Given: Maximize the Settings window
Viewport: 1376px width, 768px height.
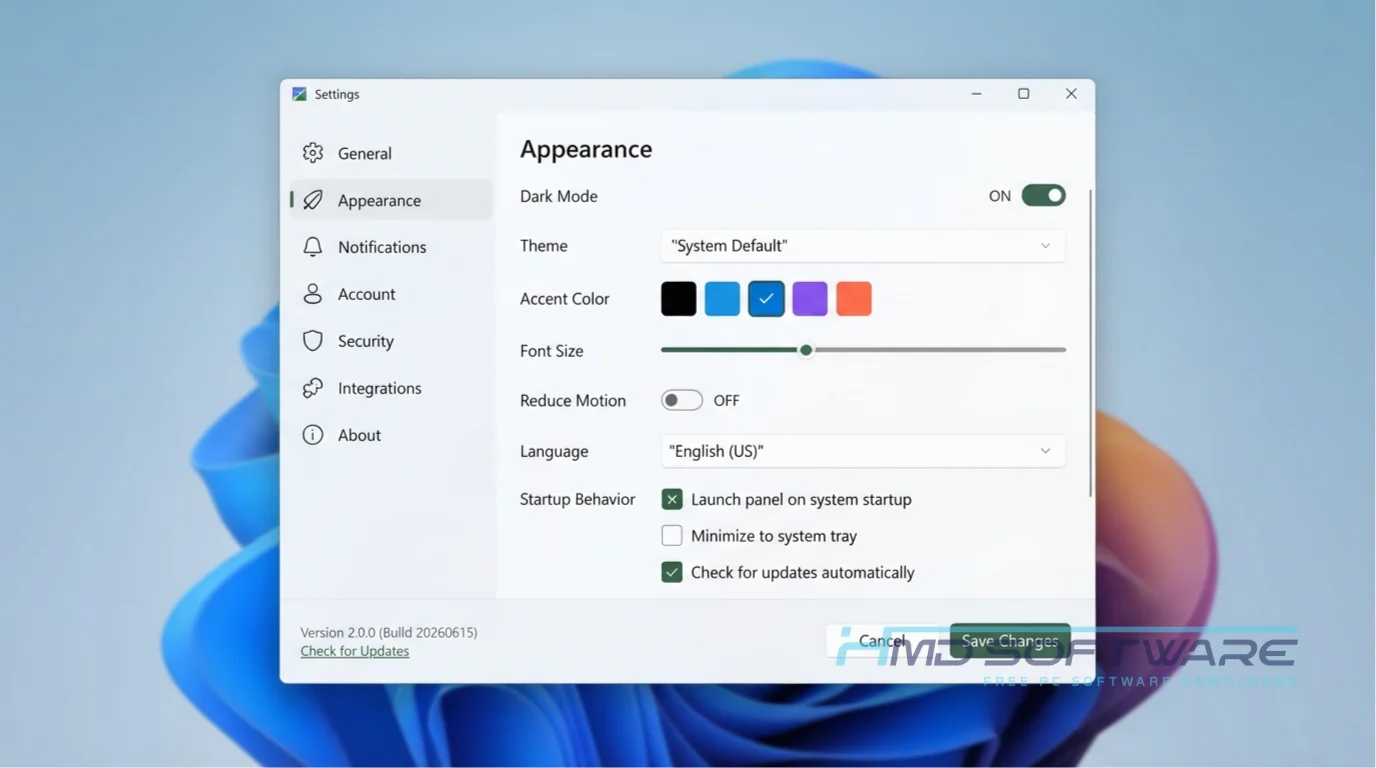Looking at the screenshot, I should pos(1023,94).
